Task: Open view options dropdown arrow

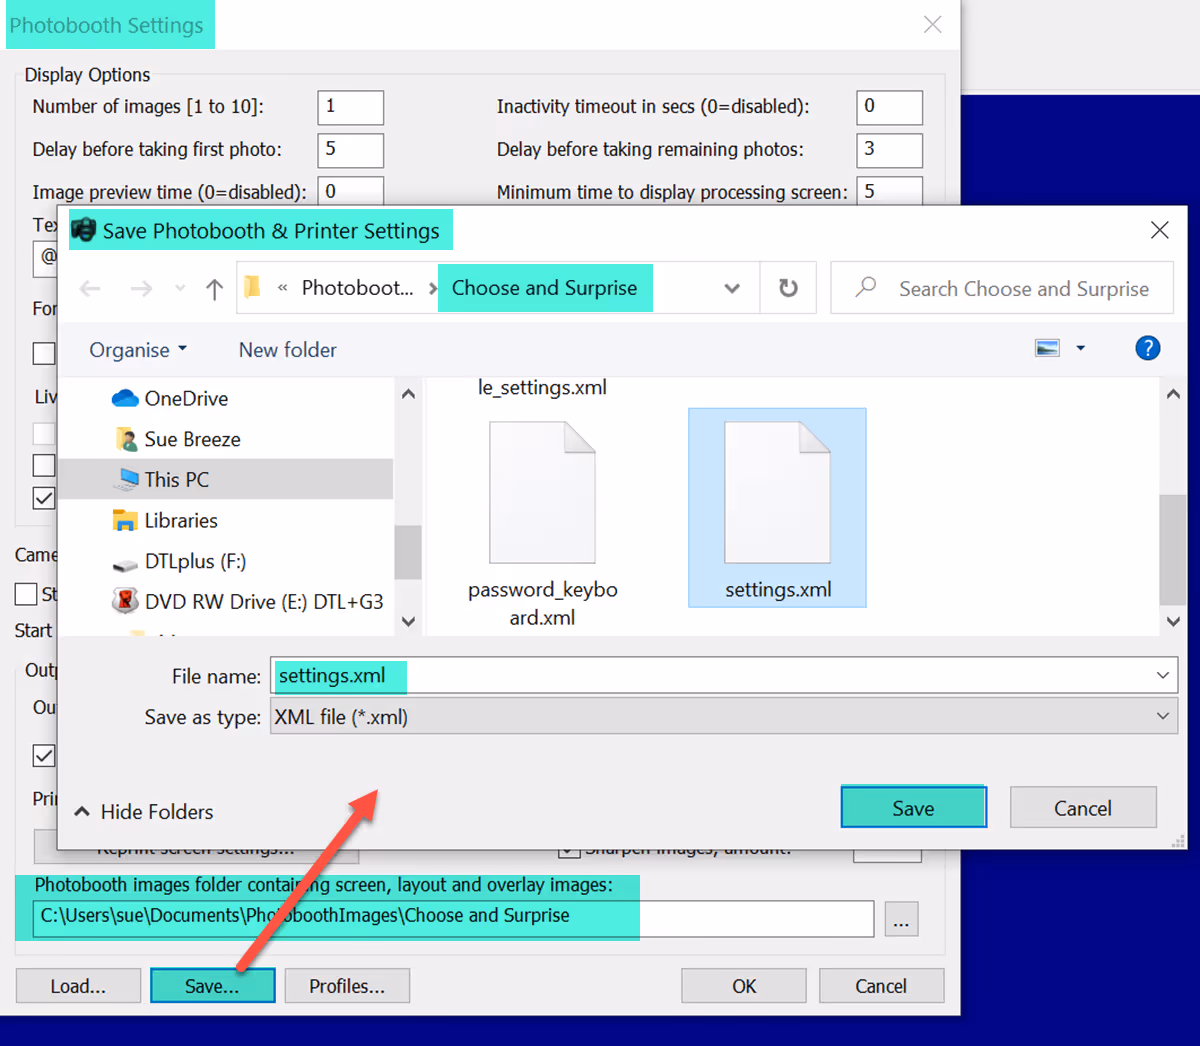Action: pyautogui.click(x=1080, y=348)
